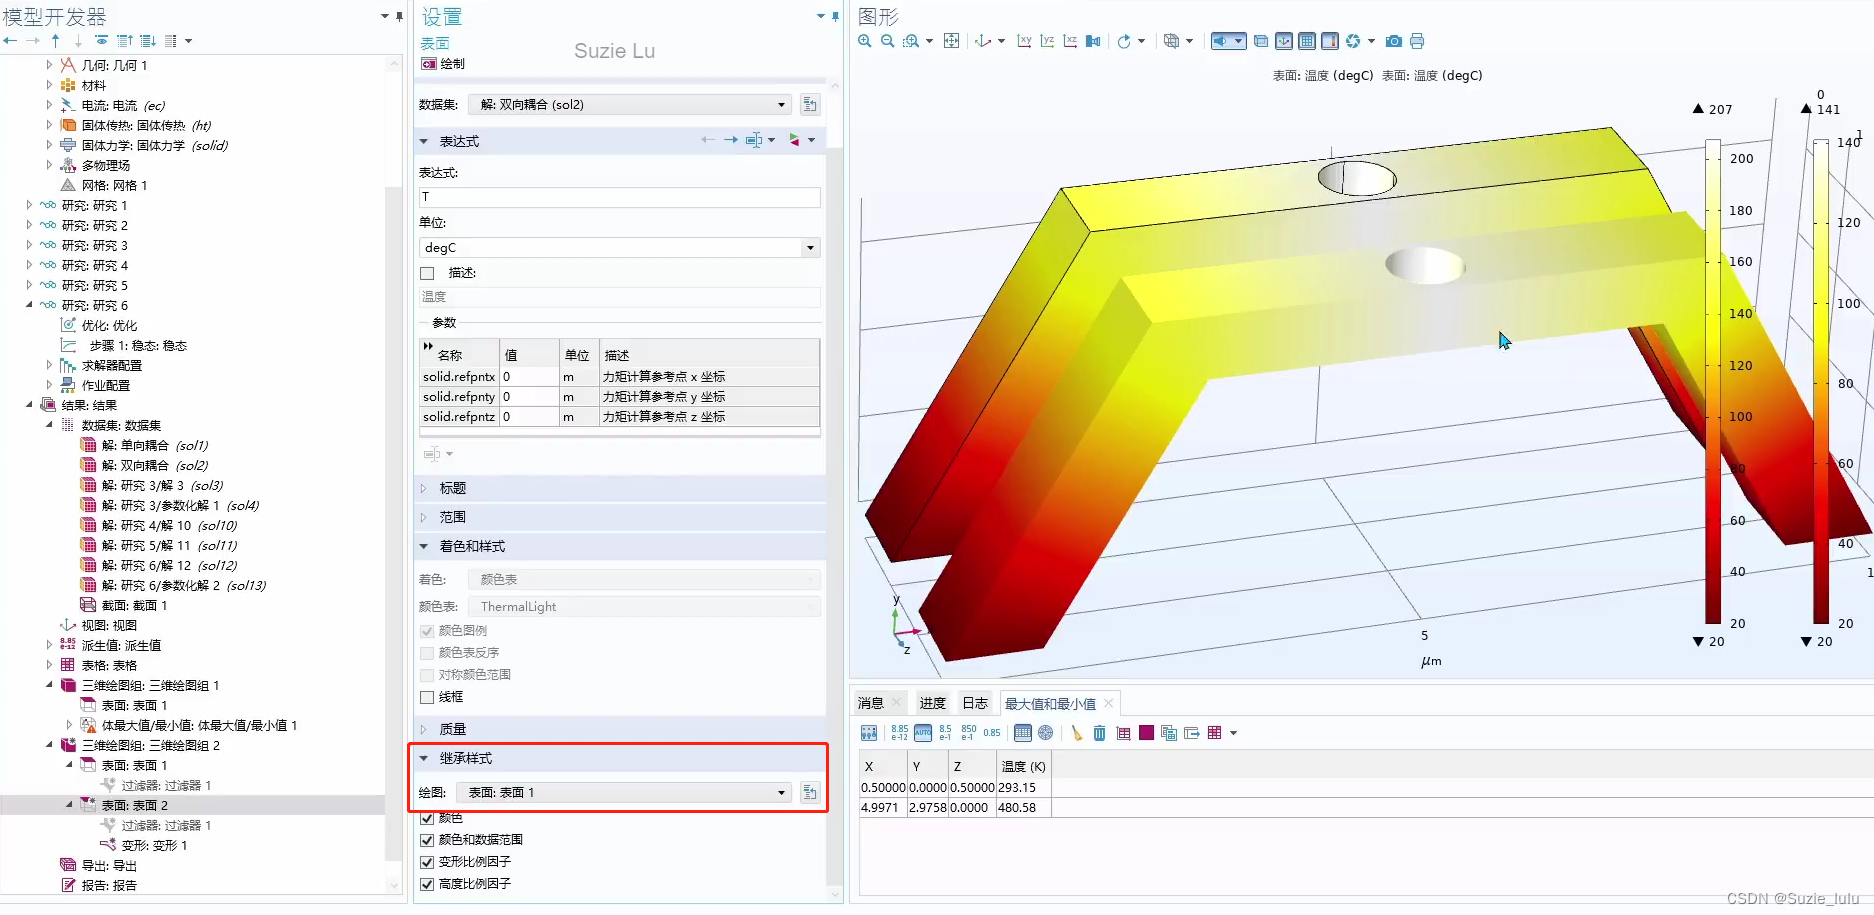Toggle the 颜色表反序 checkbox

pos(427,652)
